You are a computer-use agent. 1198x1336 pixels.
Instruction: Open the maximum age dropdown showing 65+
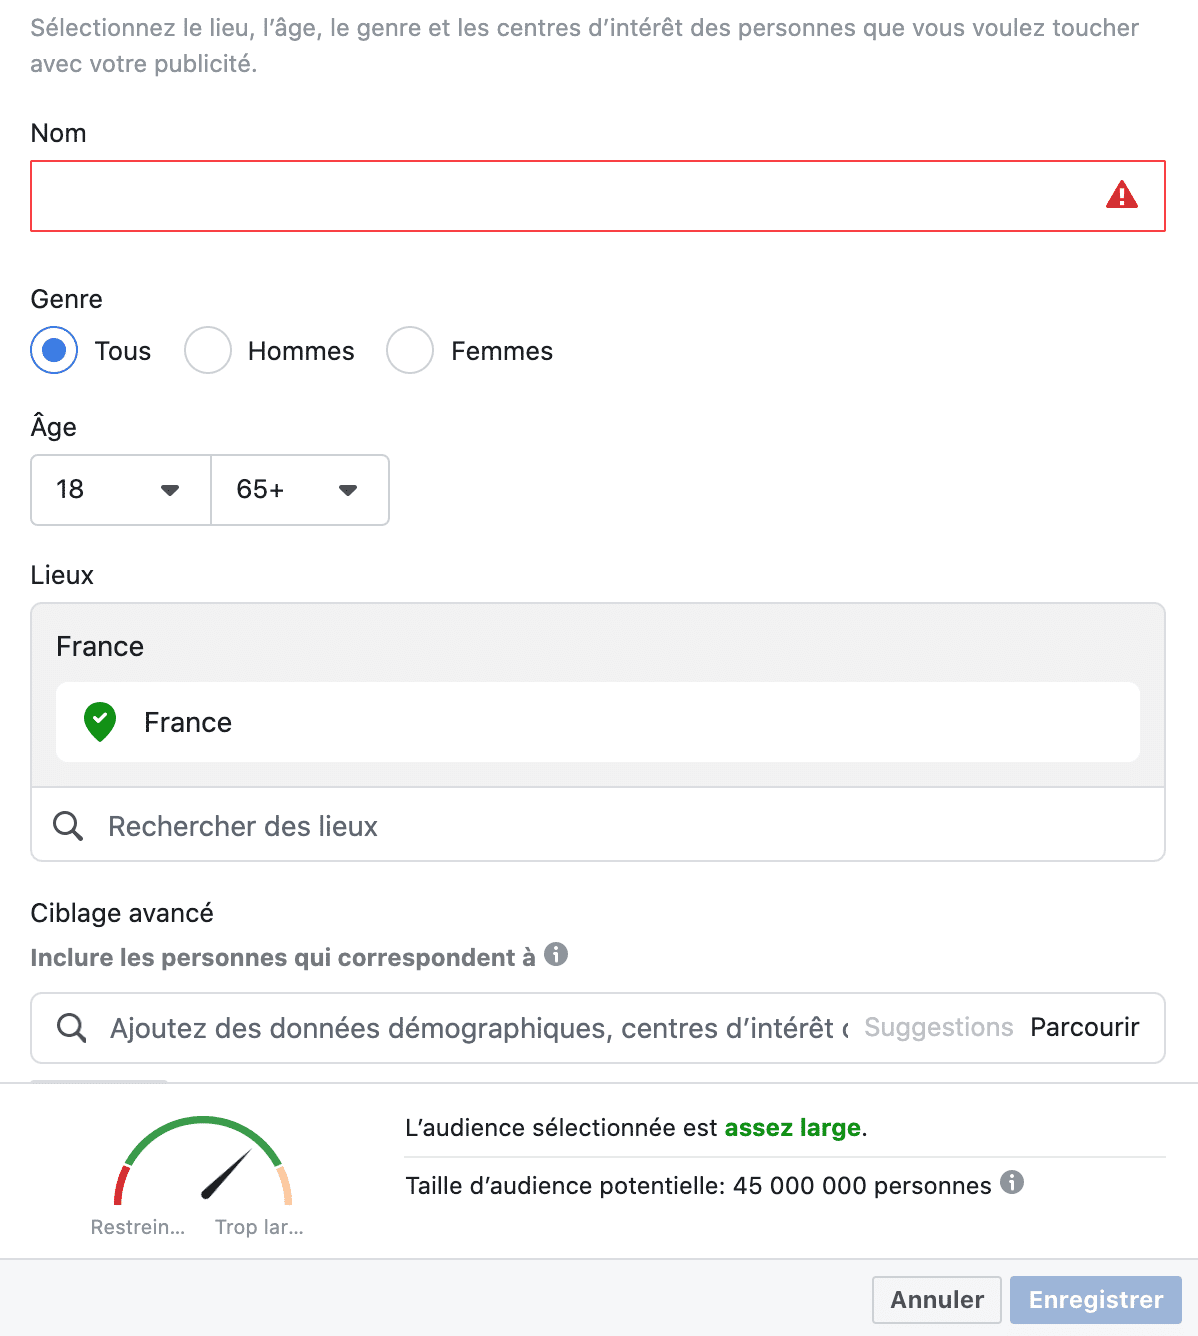click(299, 490)
